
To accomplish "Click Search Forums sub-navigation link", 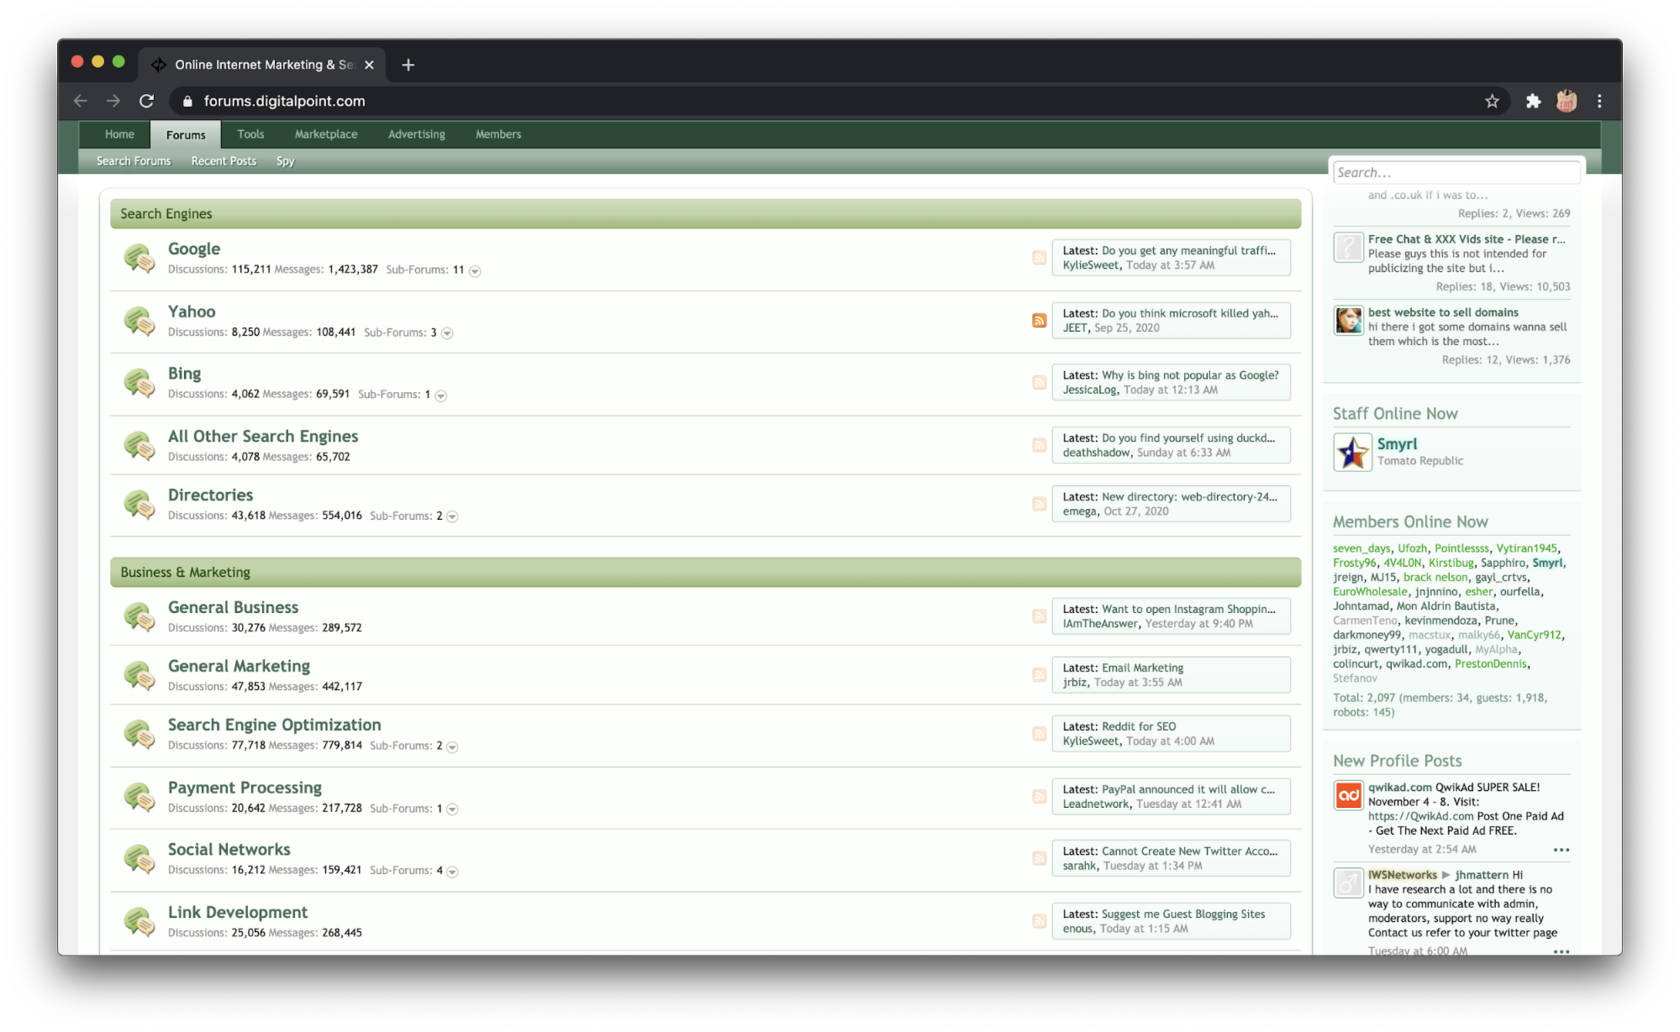I will tap(133, 161).
